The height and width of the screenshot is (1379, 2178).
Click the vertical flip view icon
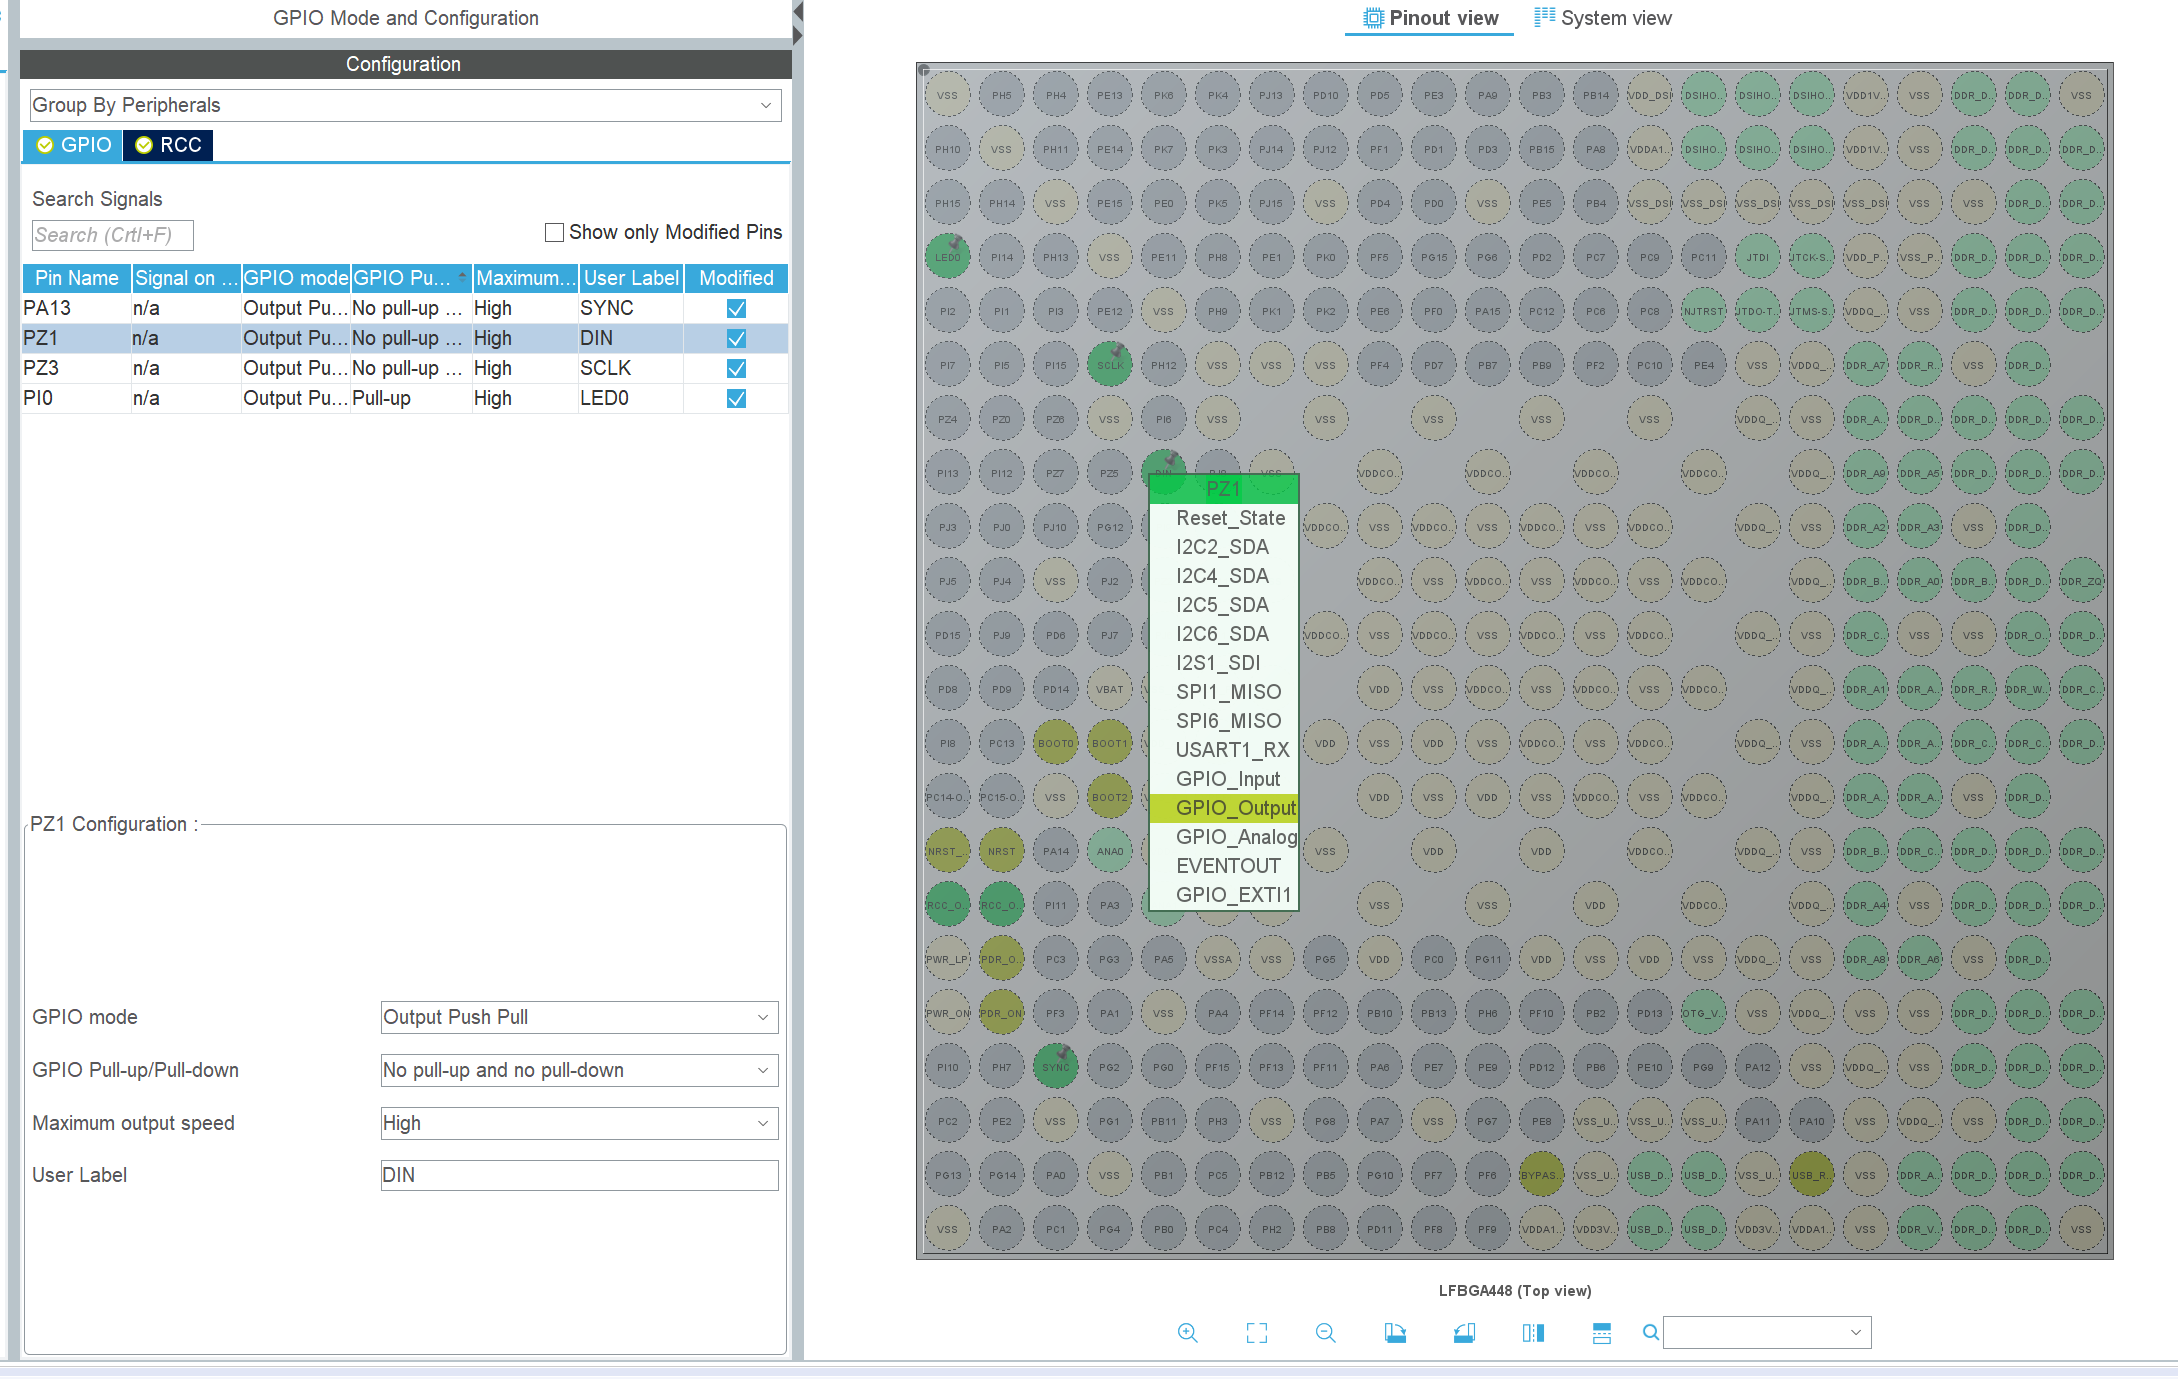click(1602, 1332)
